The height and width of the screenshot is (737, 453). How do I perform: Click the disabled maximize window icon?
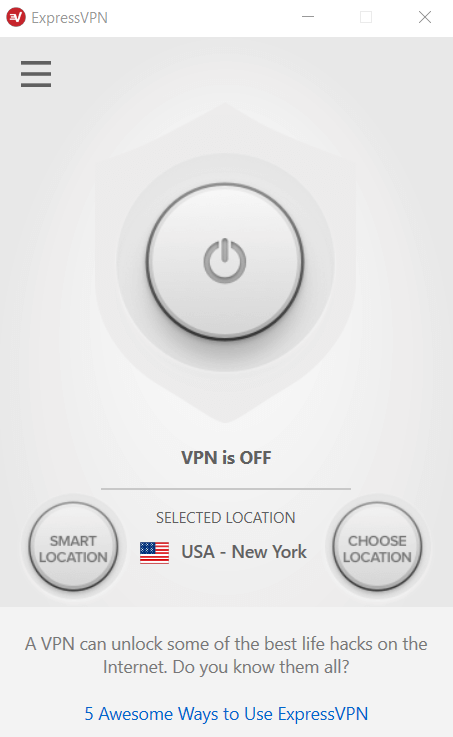[366, 17]
